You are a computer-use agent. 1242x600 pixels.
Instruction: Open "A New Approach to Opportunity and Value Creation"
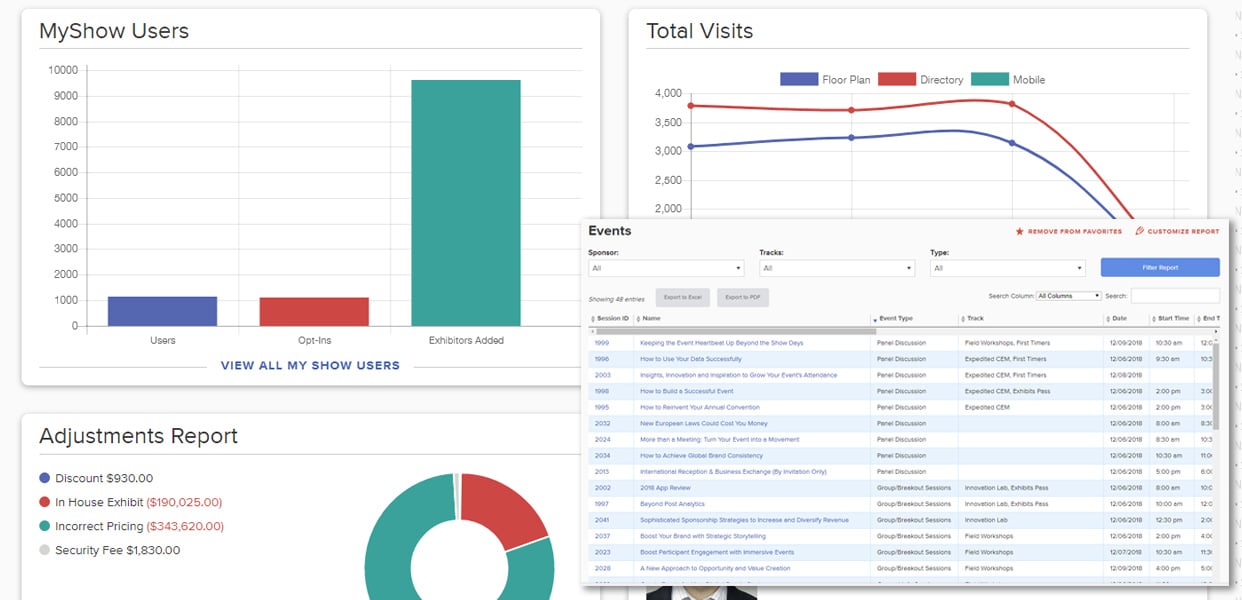715,568
